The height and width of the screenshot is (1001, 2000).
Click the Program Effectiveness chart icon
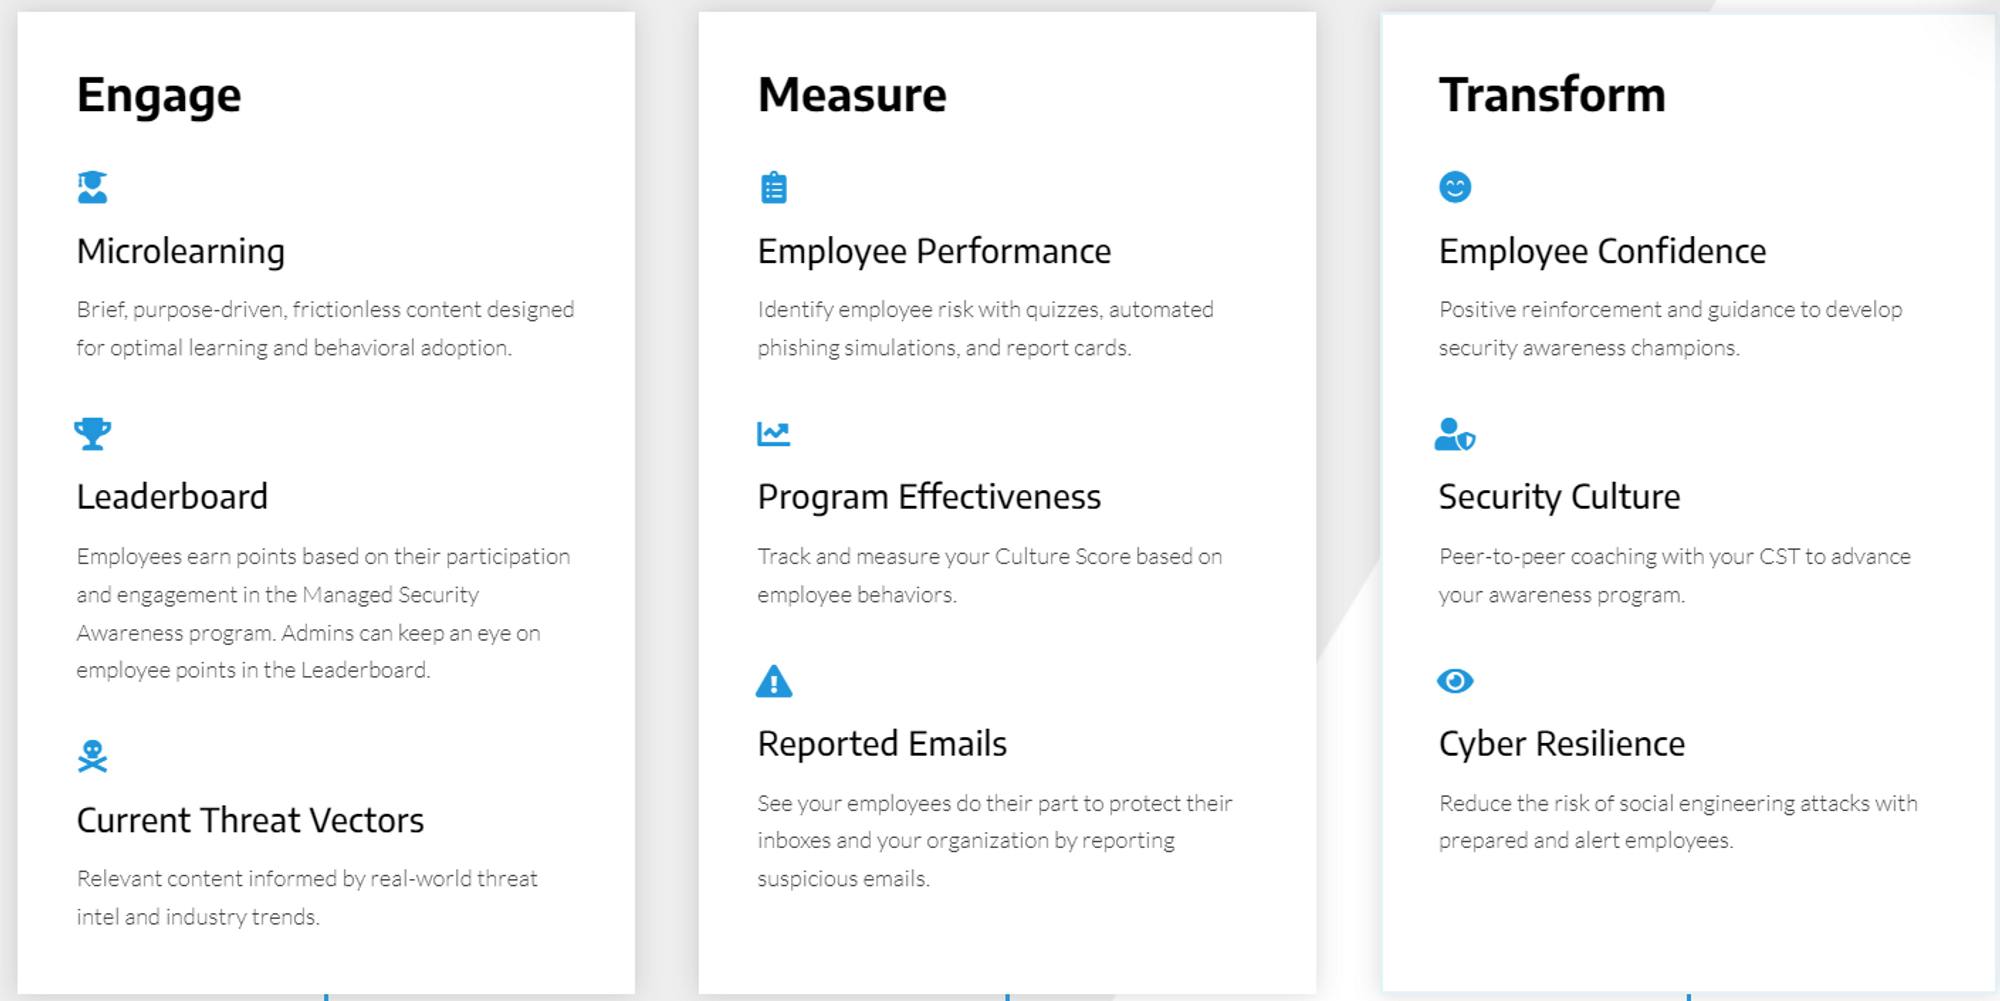tap(773, 433)
